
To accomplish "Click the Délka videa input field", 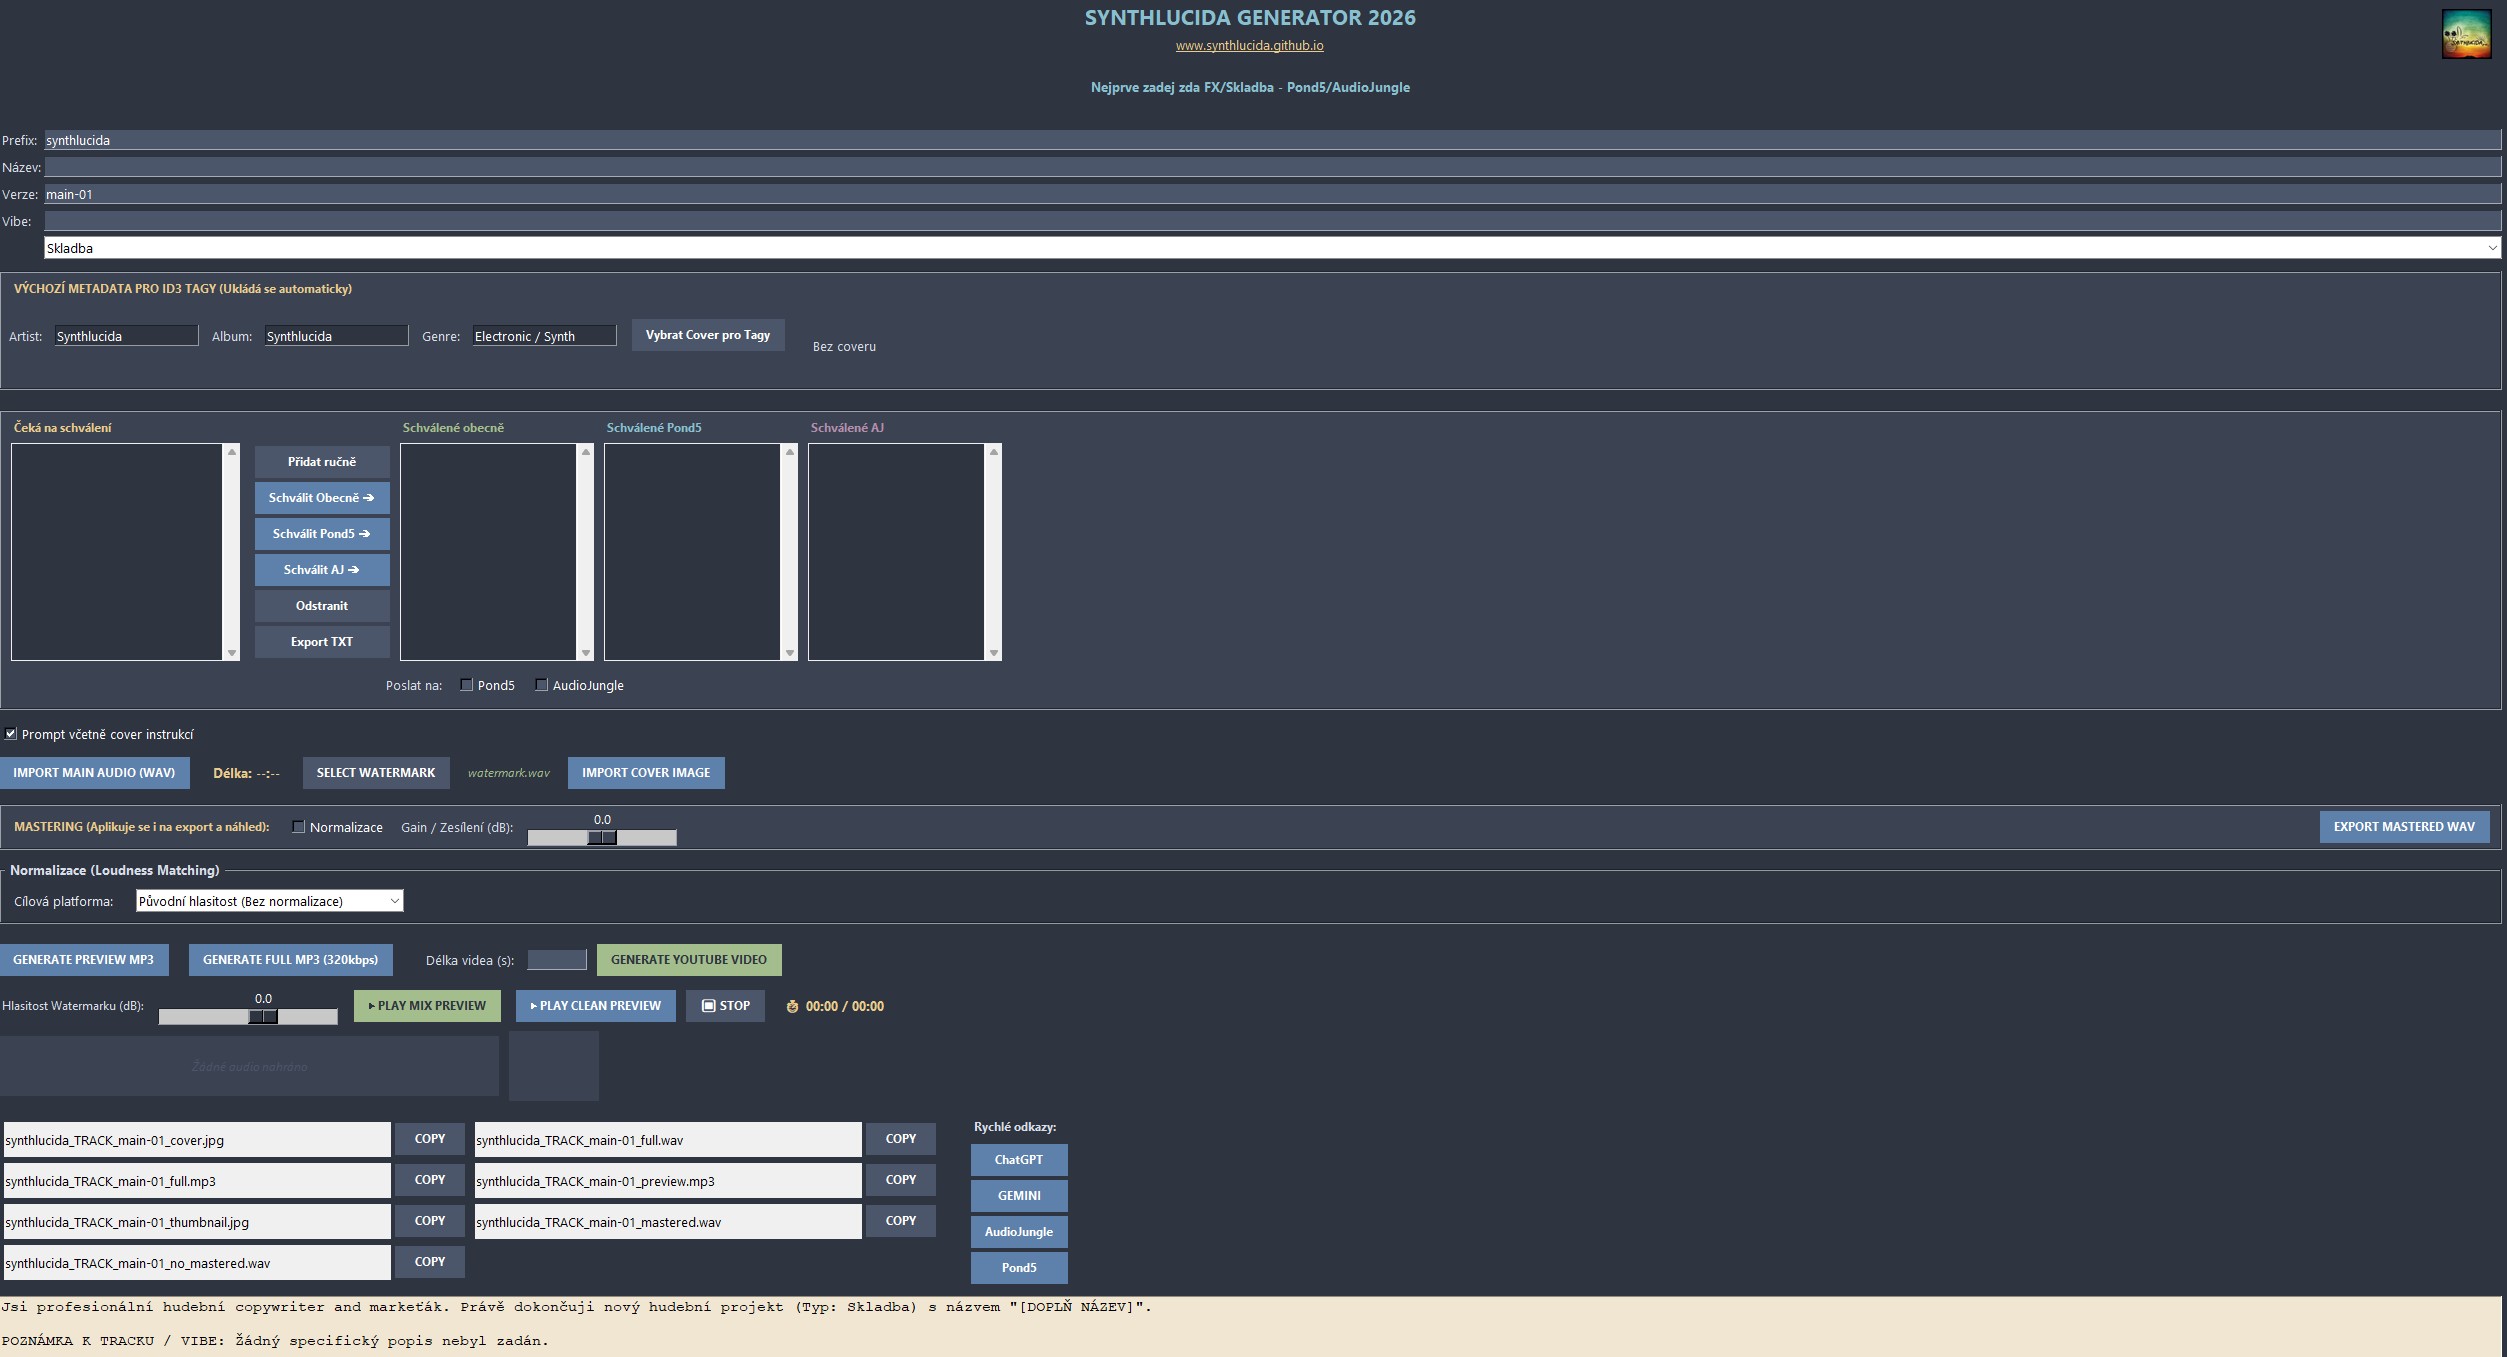I will [x=556, y=960].
